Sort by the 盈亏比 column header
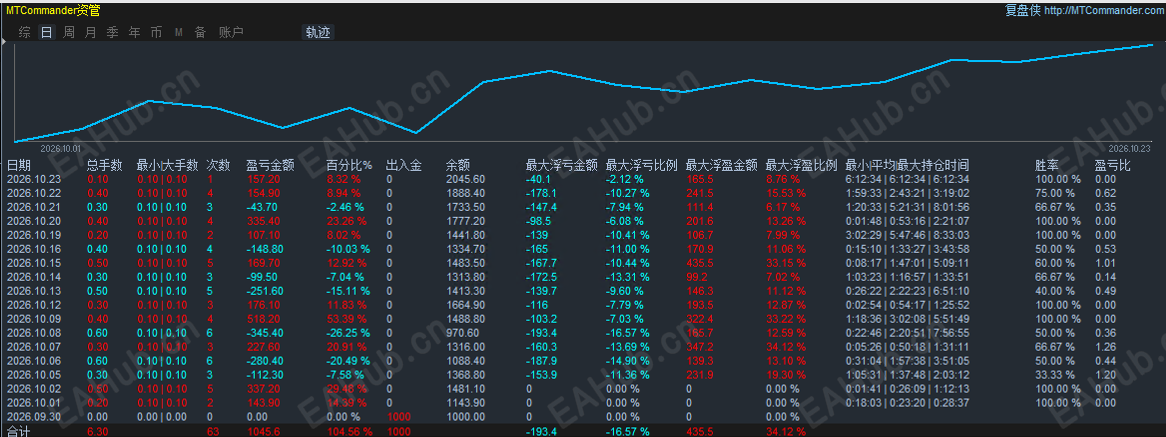This screenshot has width=1166, height=437. (1112, 165)
